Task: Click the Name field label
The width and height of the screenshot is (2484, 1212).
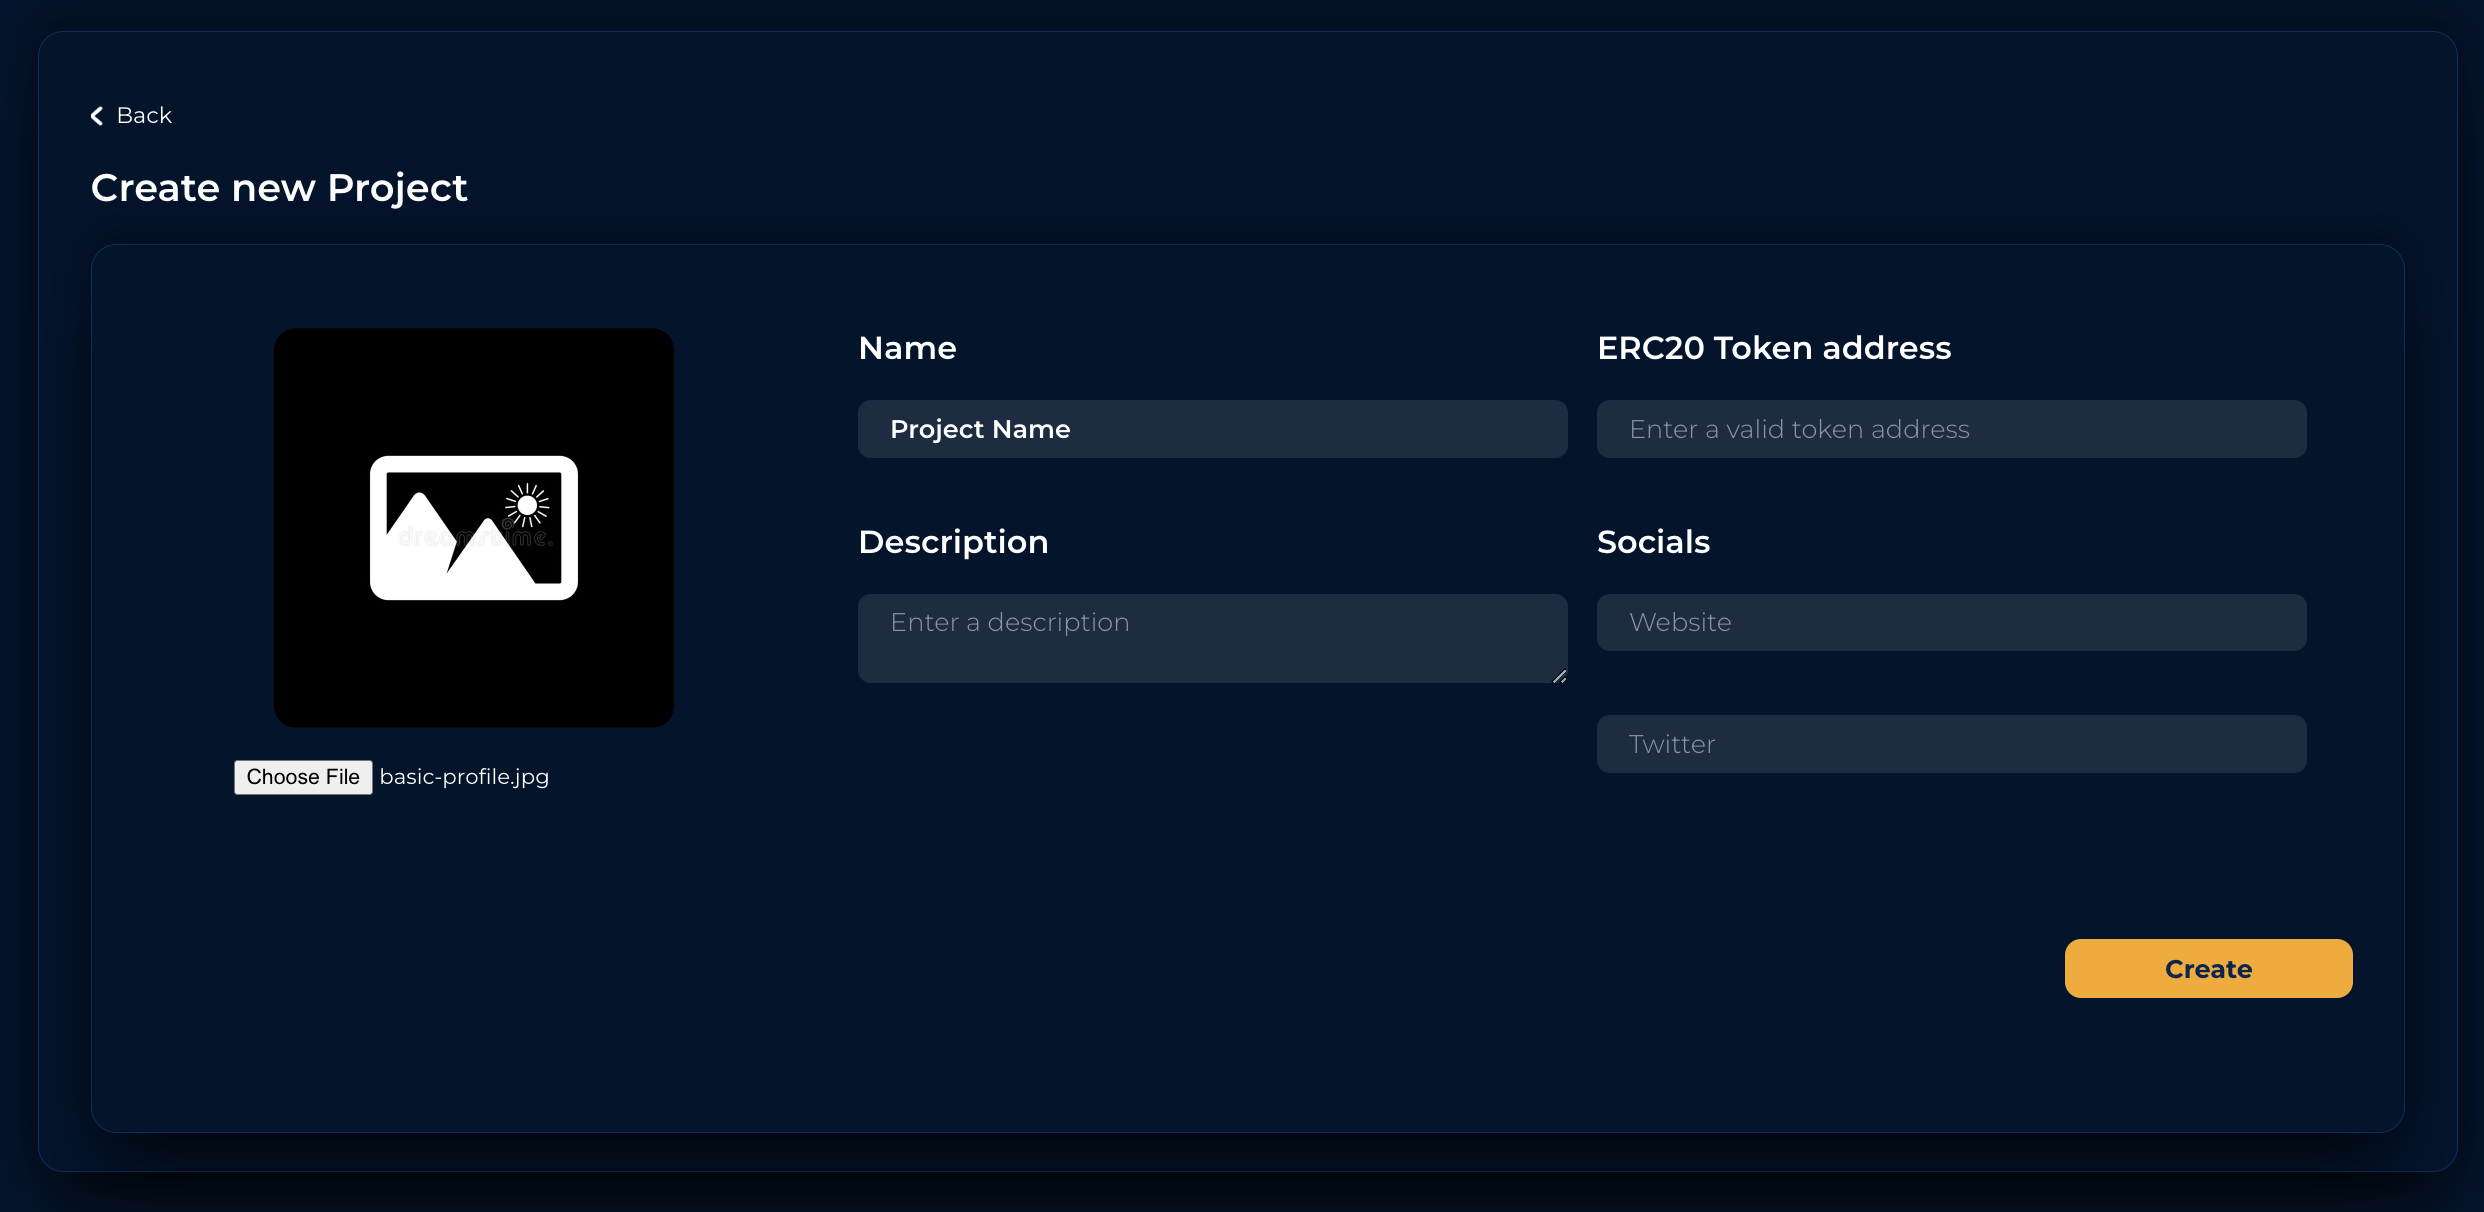Action: tap(907, 348)
